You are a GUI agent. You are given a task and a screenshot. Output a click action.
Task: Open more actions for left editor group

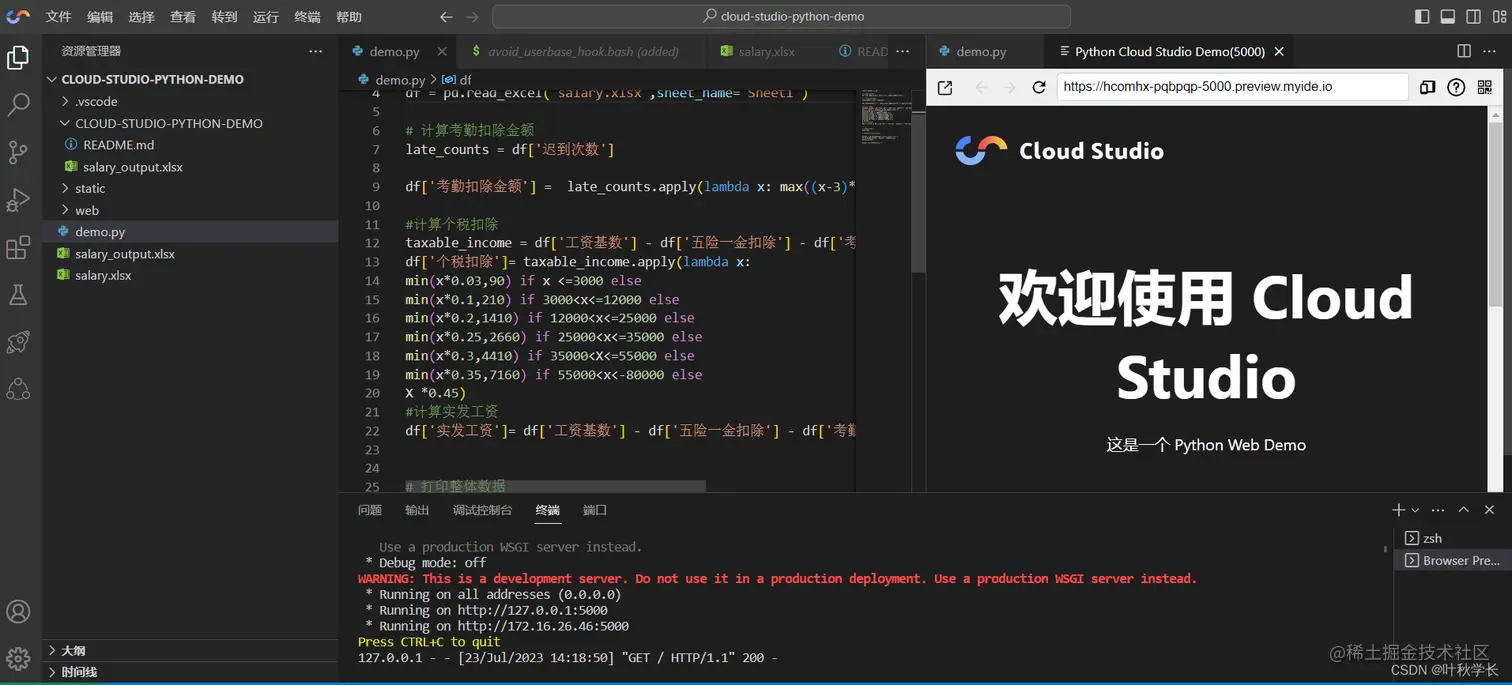click(902, 51)
